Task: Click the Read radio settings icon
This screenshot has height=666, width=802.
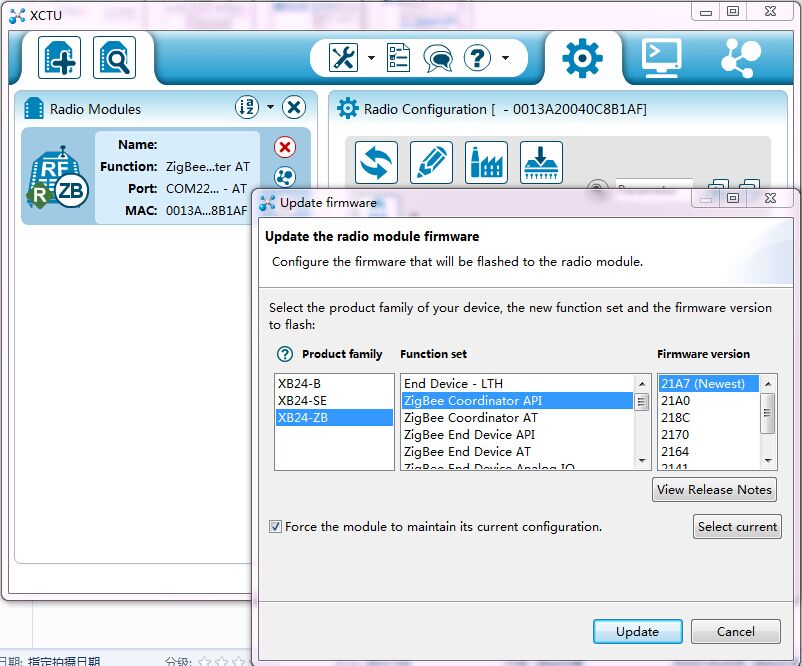Action: 376,163
